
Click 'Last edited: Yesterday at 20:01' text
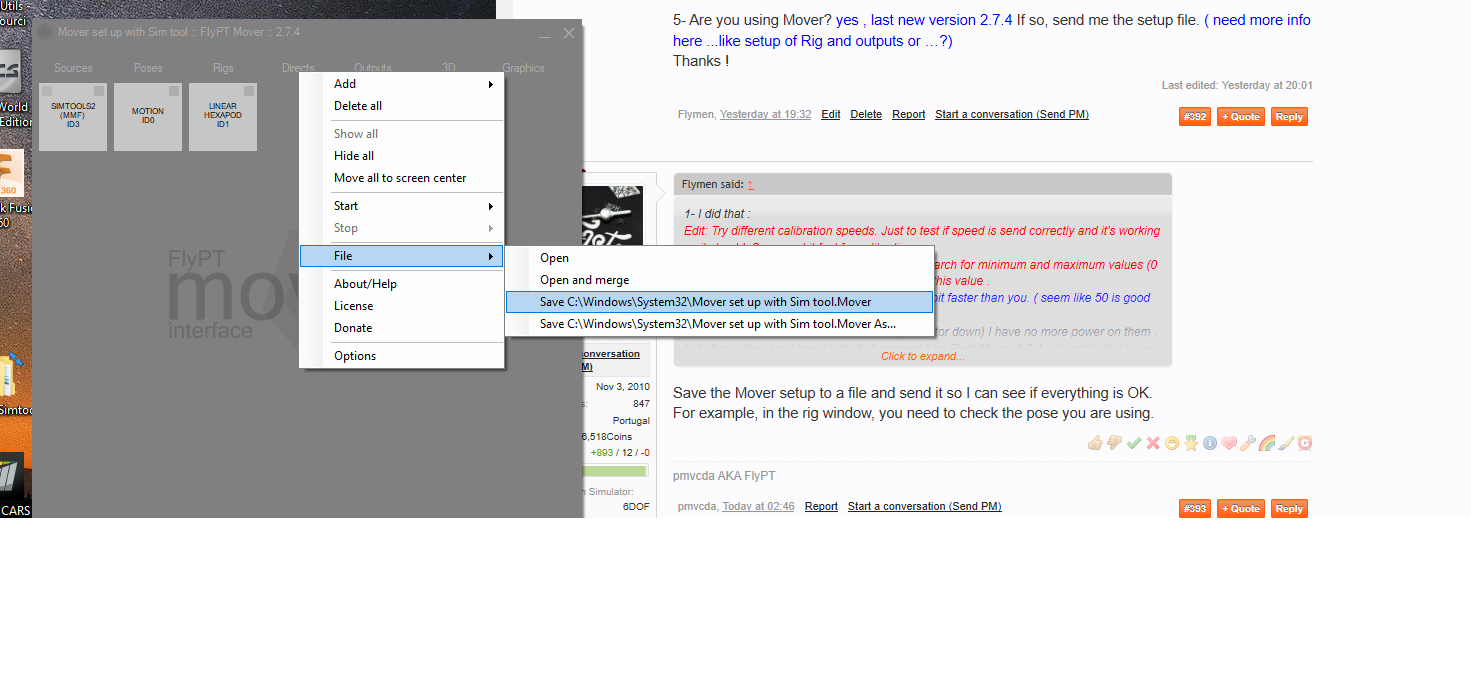1237,86
